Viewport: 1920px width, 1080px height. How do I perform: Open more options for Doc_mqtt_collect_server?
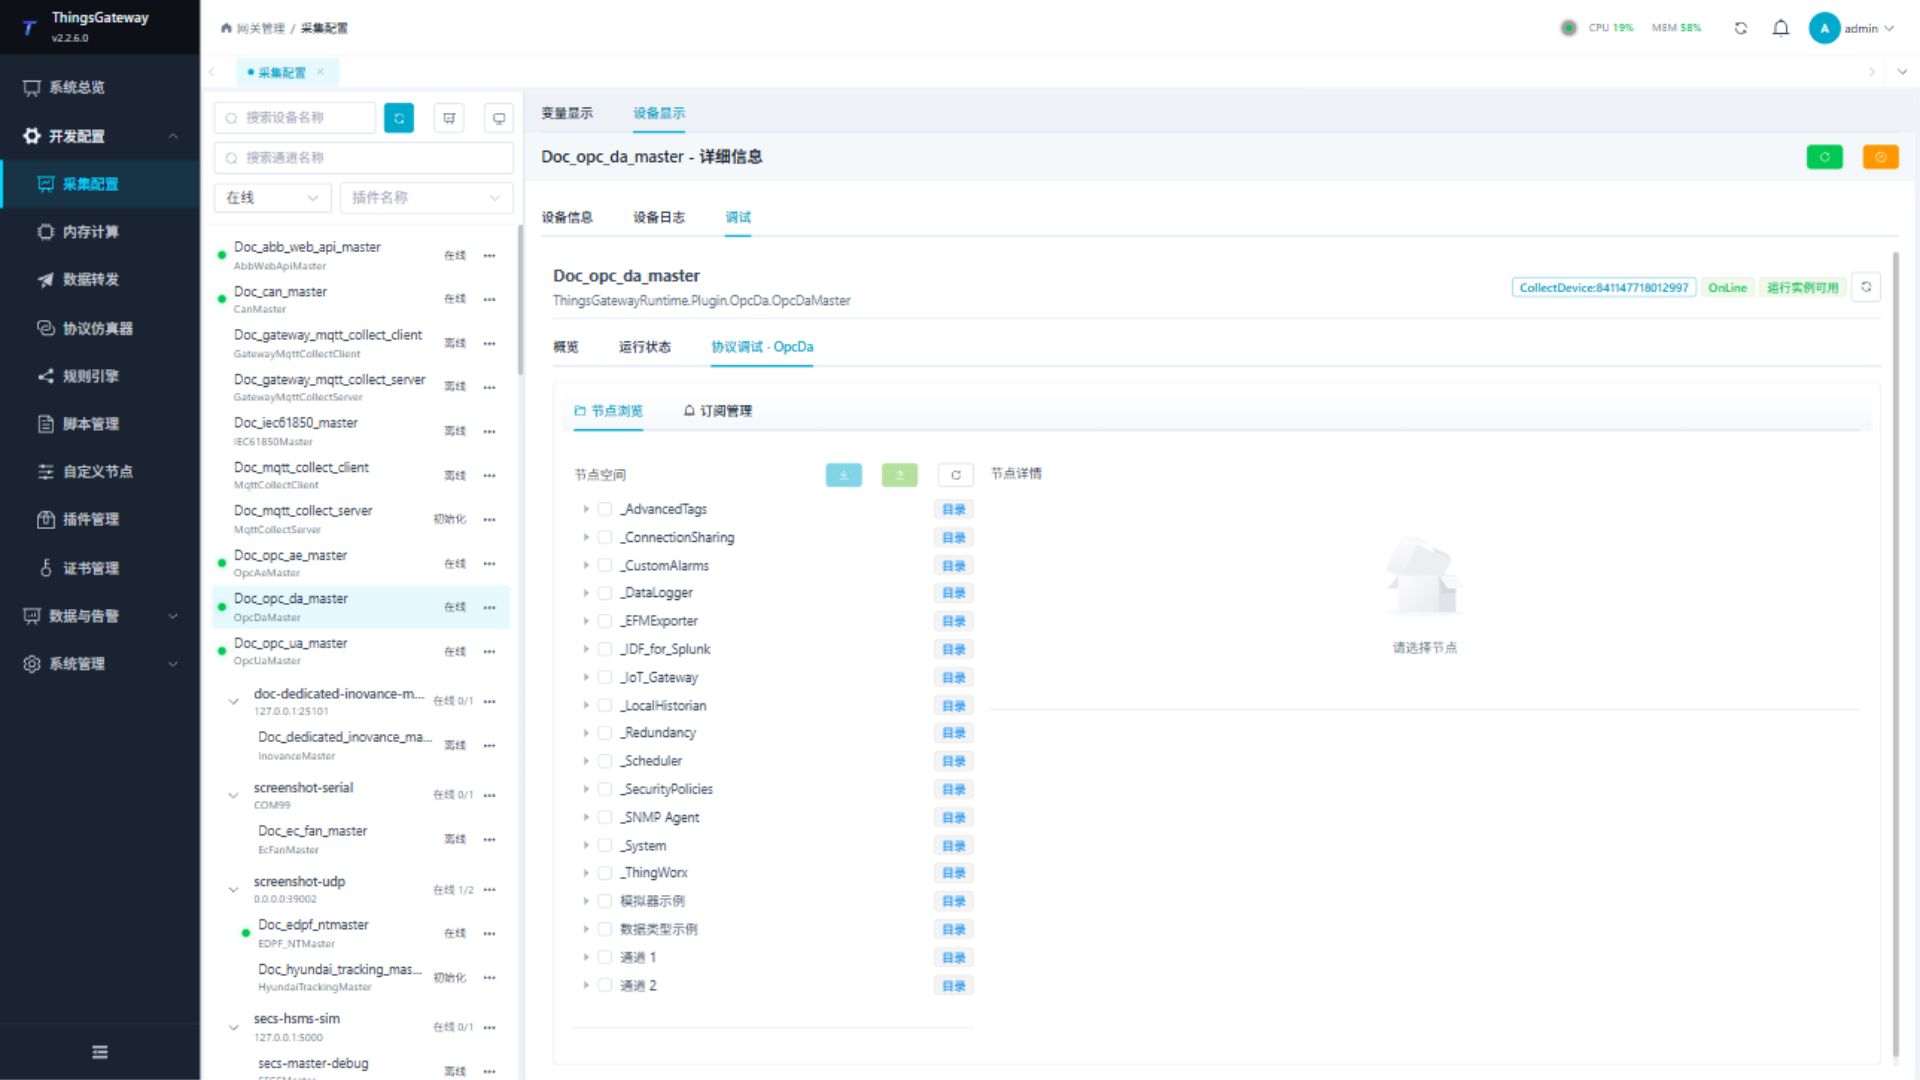coord(489,519)
